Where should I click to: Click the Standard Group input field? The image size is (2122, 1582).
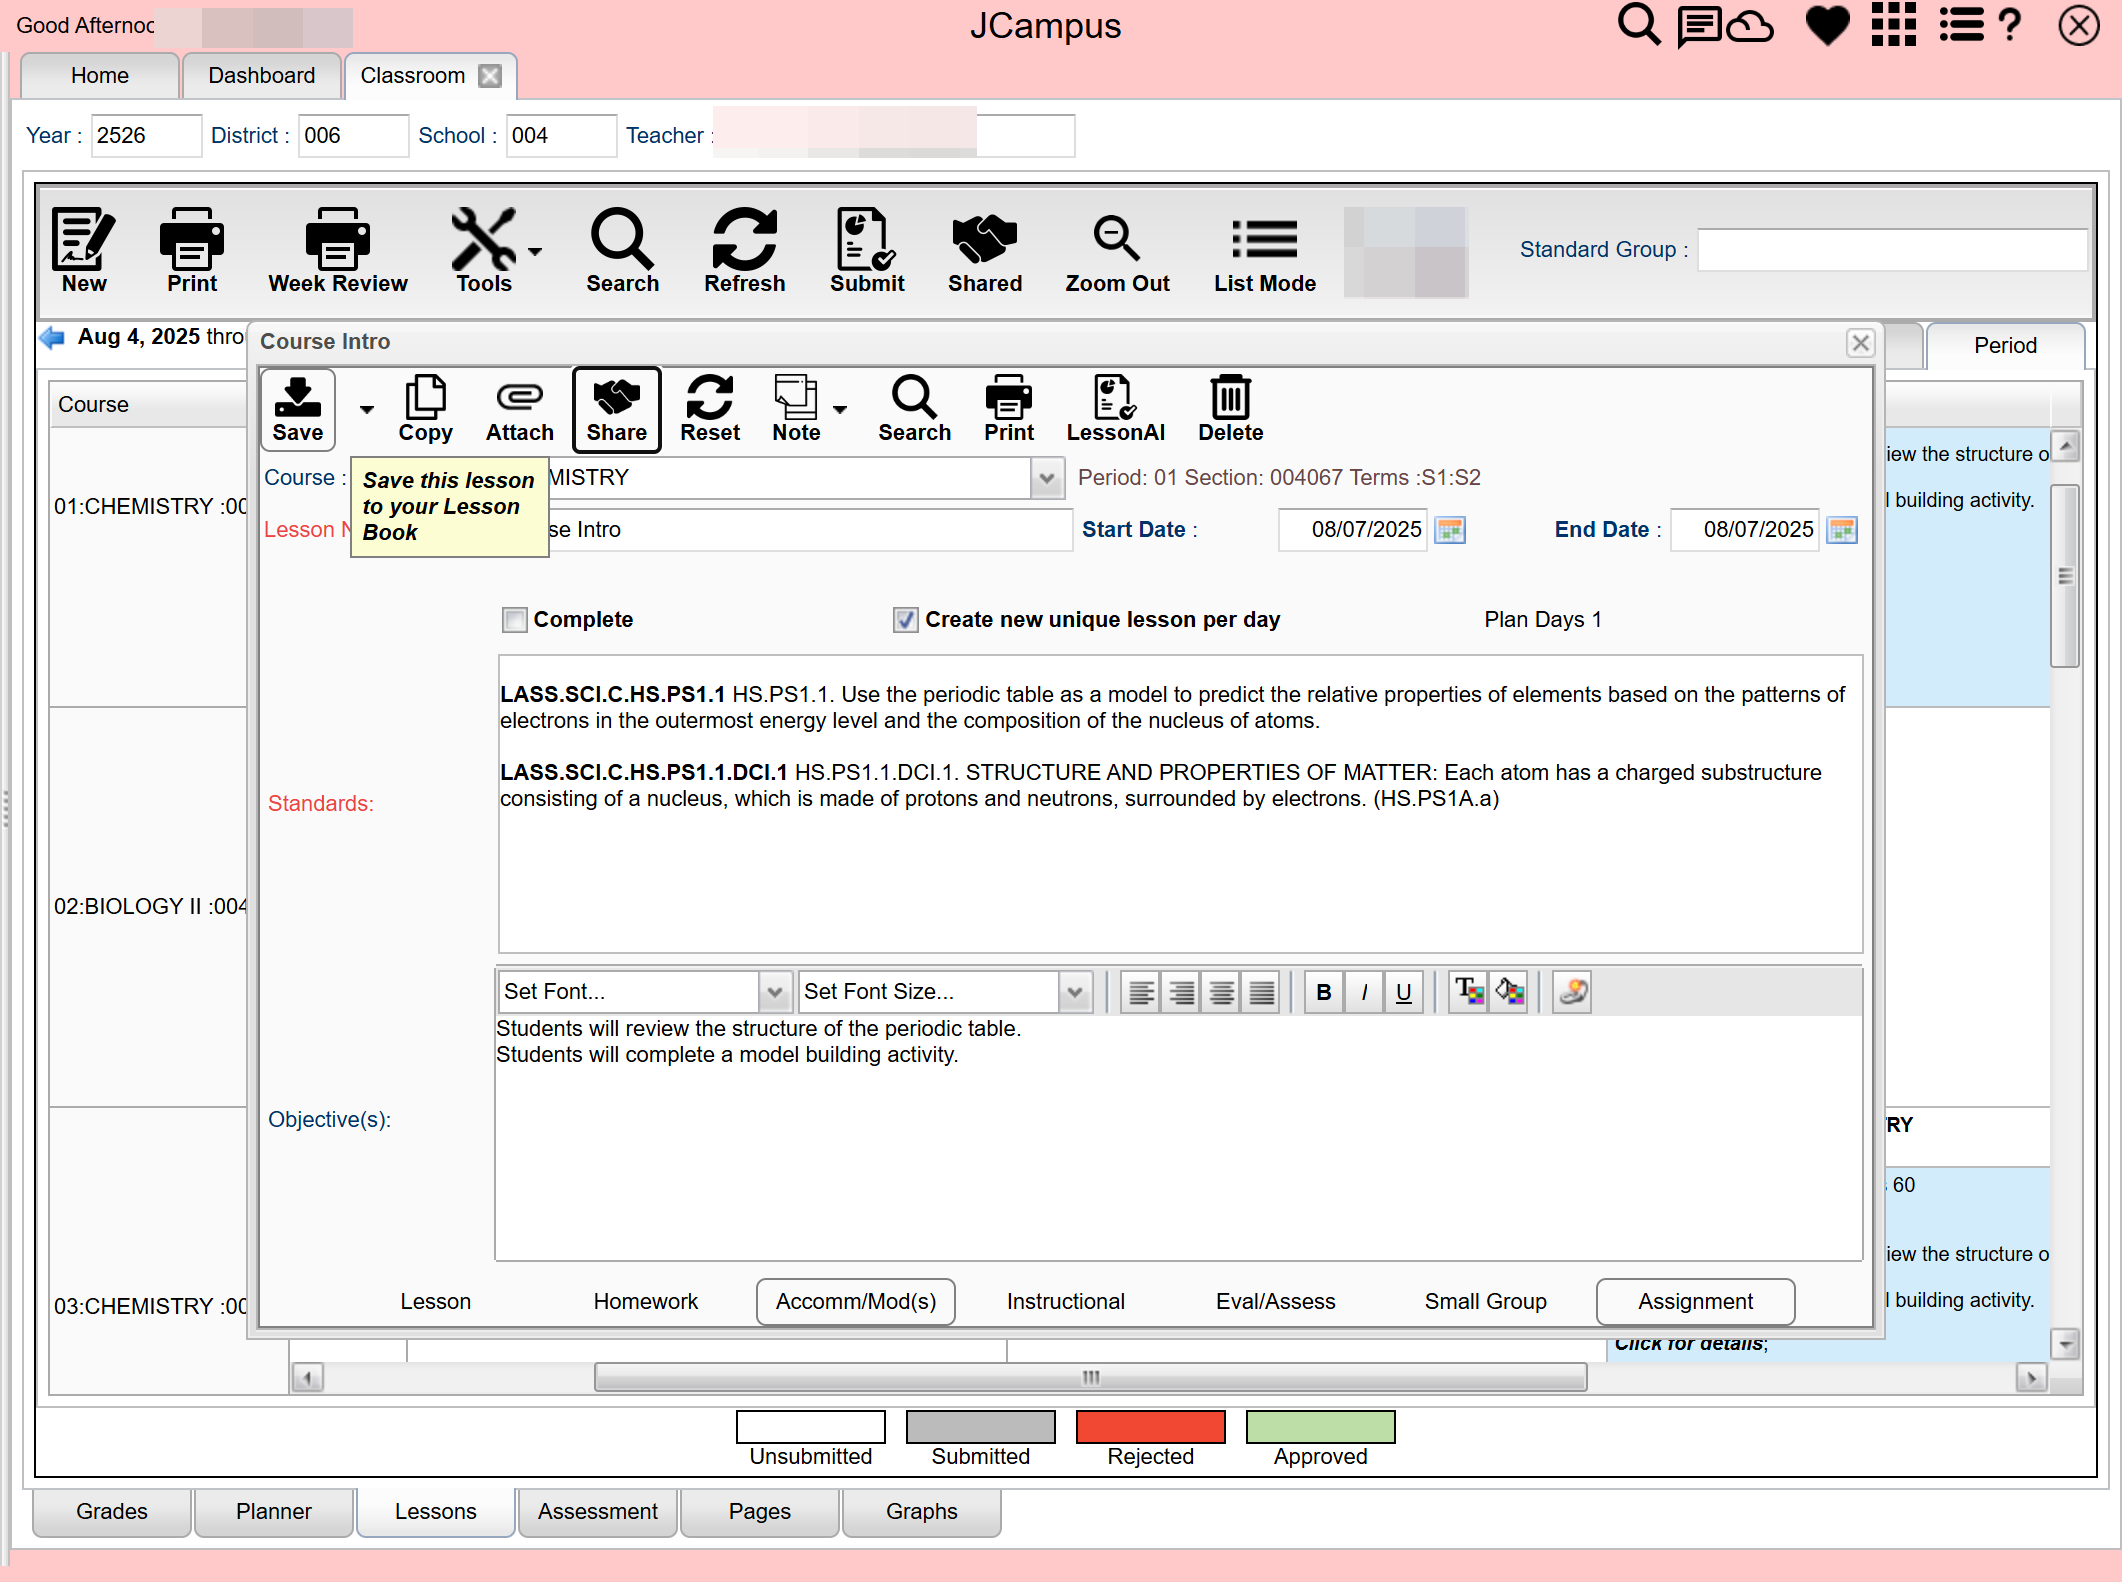pyautogui.click(x=1893, y=250)
